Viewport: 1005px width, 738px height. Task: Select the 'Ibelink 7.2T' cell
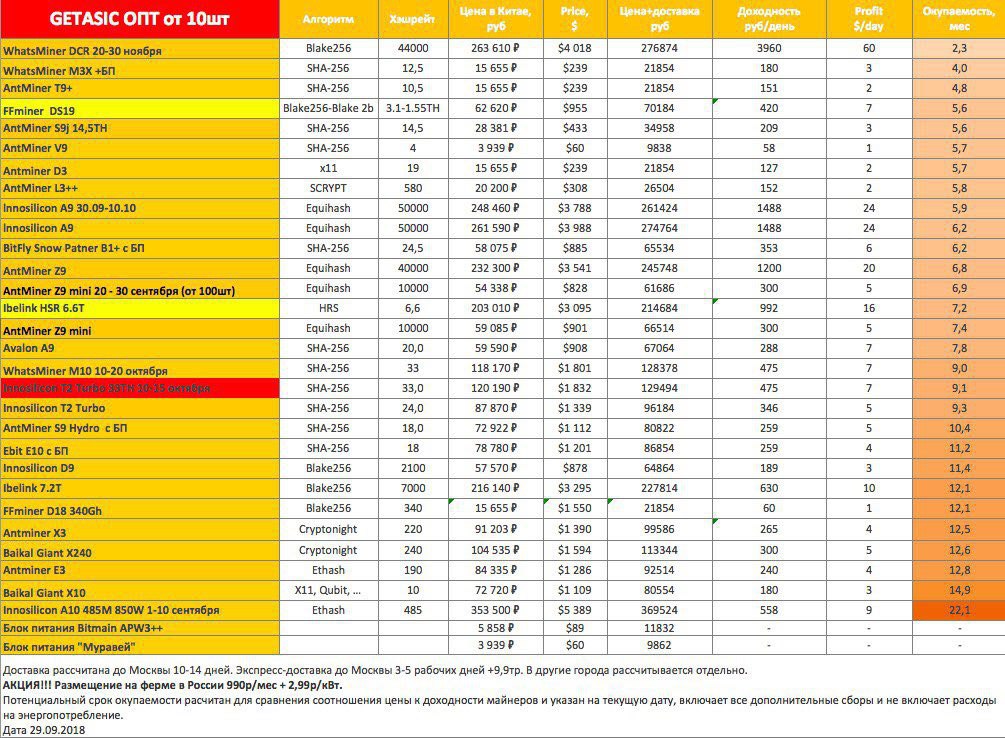coord(140,489)
